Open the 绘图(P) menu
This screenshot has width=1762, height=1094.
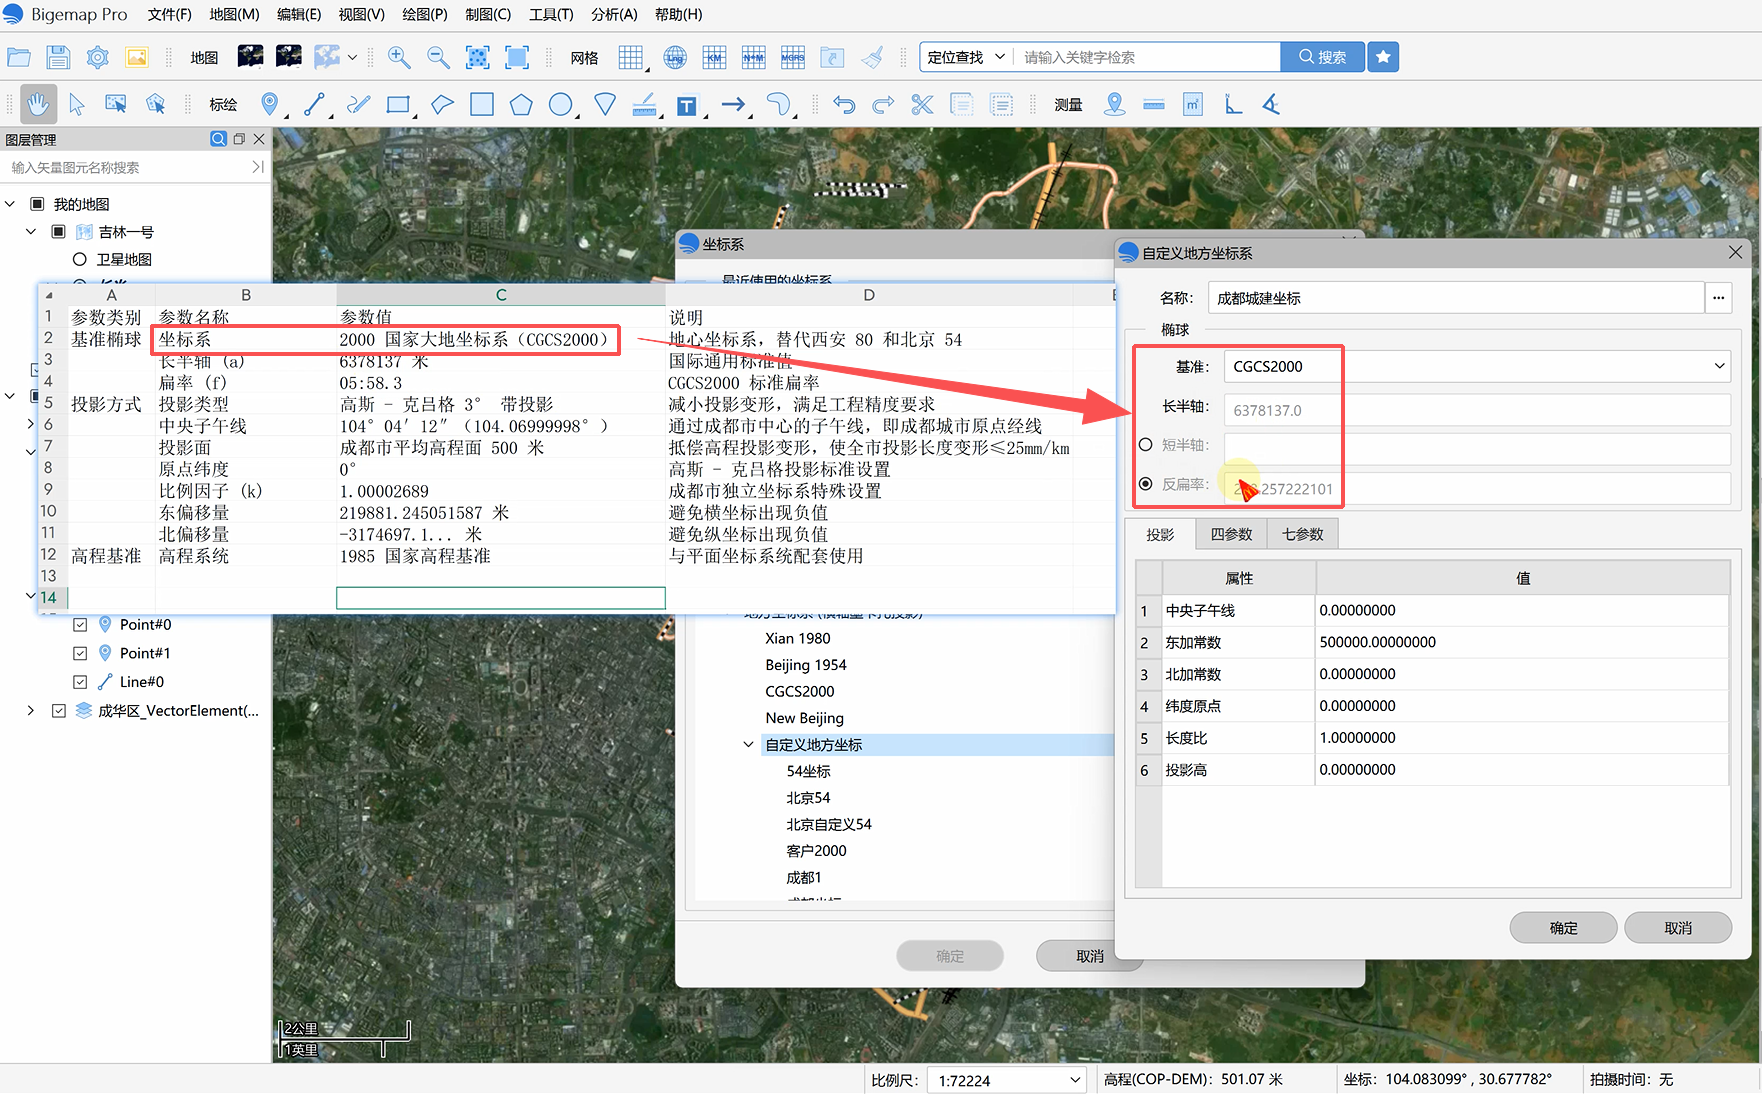coord(425,14)
